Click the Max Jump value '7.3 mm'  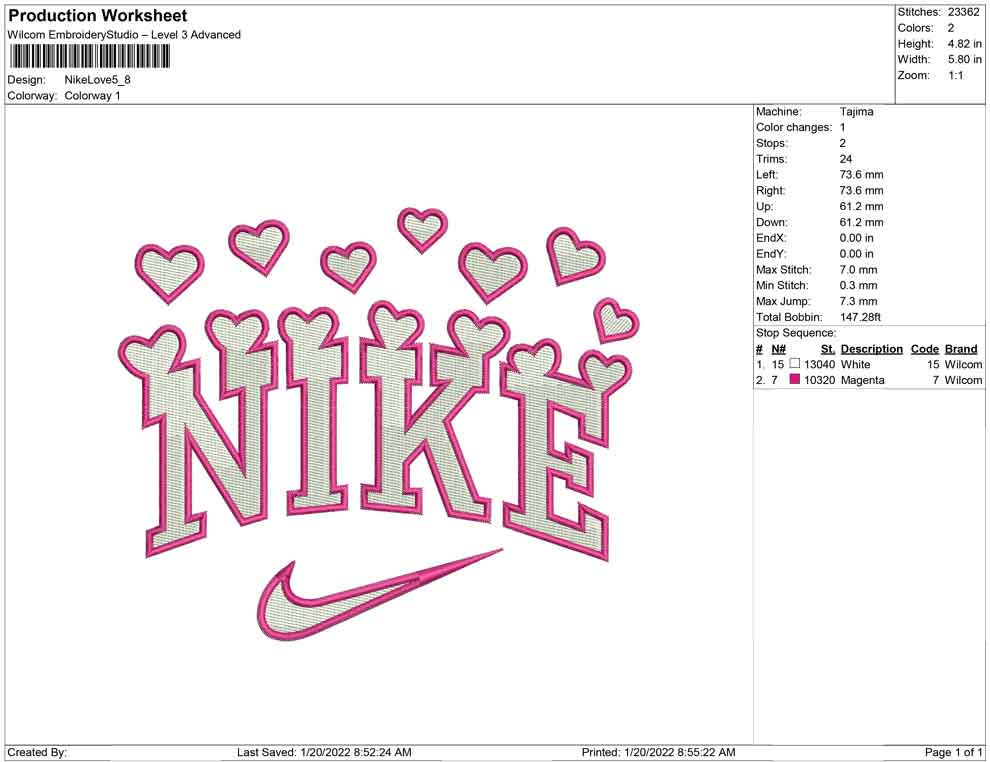coord(858,301)
